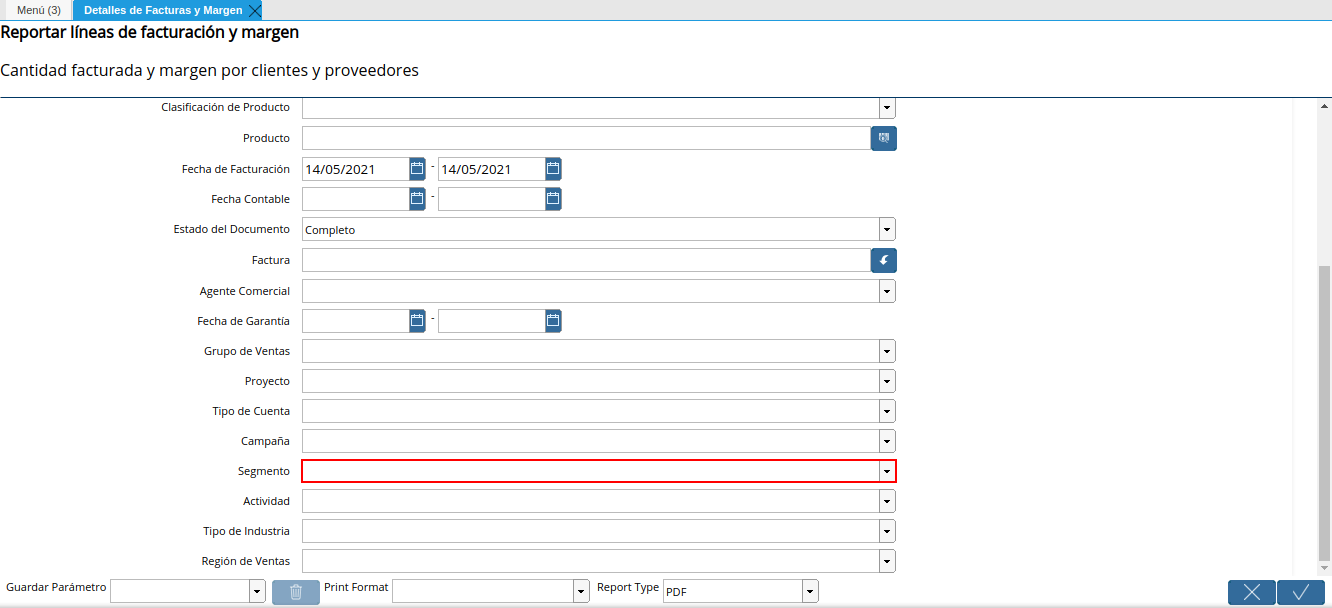
Task: Open calendar for Fecha de Facturación start date
Action: pyautogui.click(x=417, y=169)
